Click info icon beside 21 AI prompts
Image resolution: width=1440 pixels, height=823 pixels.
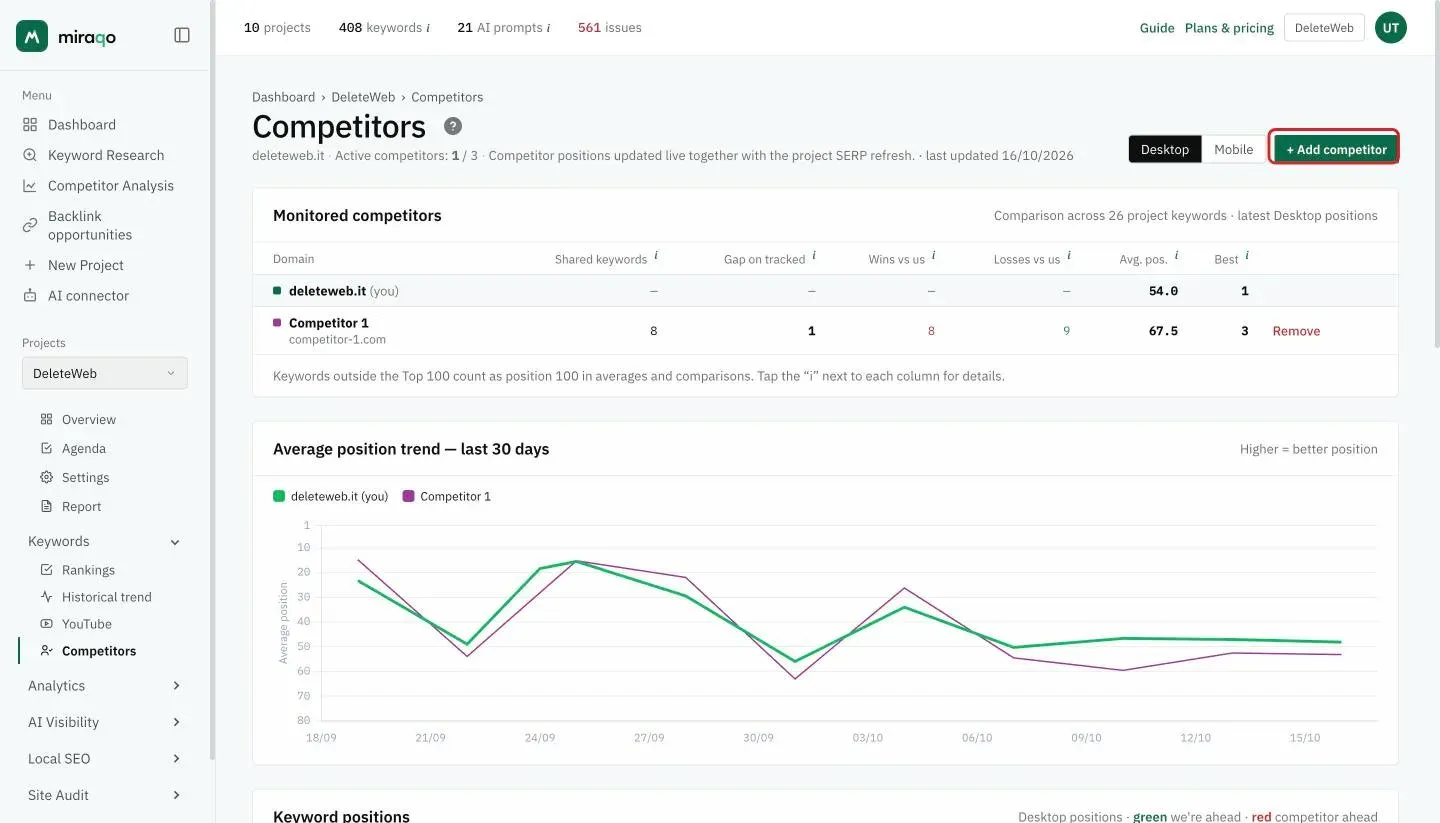point(548,28)
